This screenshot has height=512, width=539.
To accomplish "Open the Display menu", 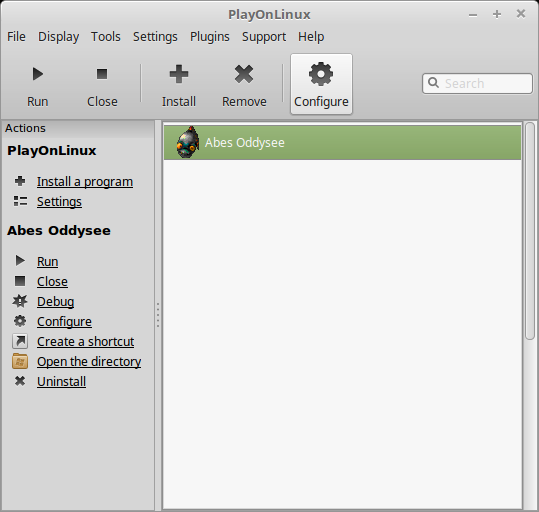I will (58, 36).
